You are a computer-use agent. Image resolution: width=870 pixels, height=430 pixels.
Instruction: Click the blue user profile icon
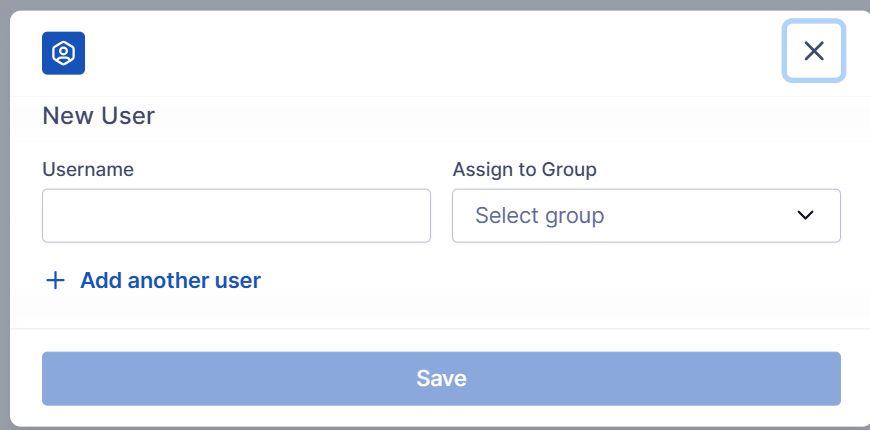pyautogui.click(x=63, y=53)
